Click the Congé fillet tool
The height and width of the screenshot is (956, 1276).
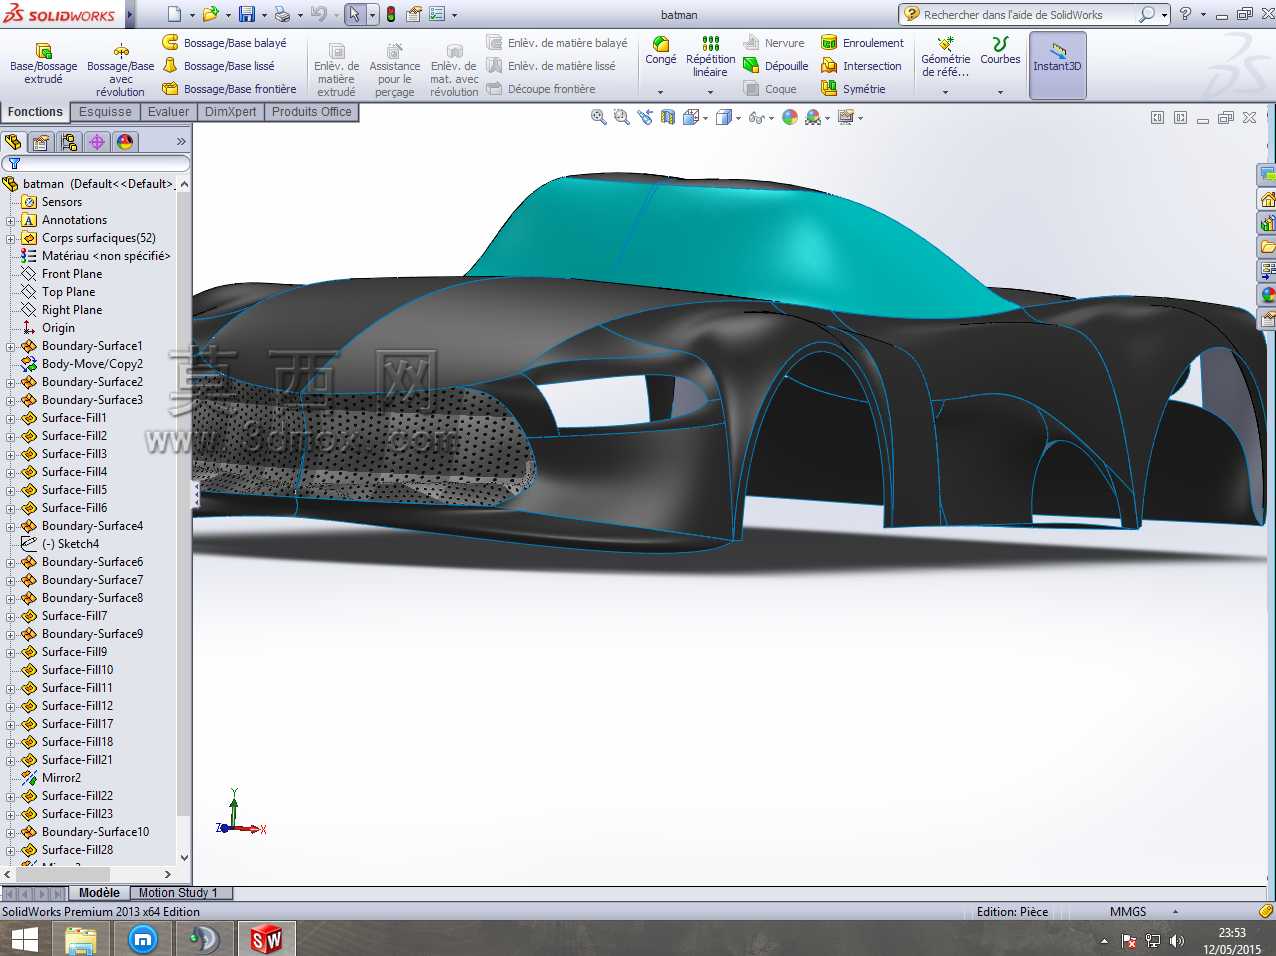coord(661,51)
